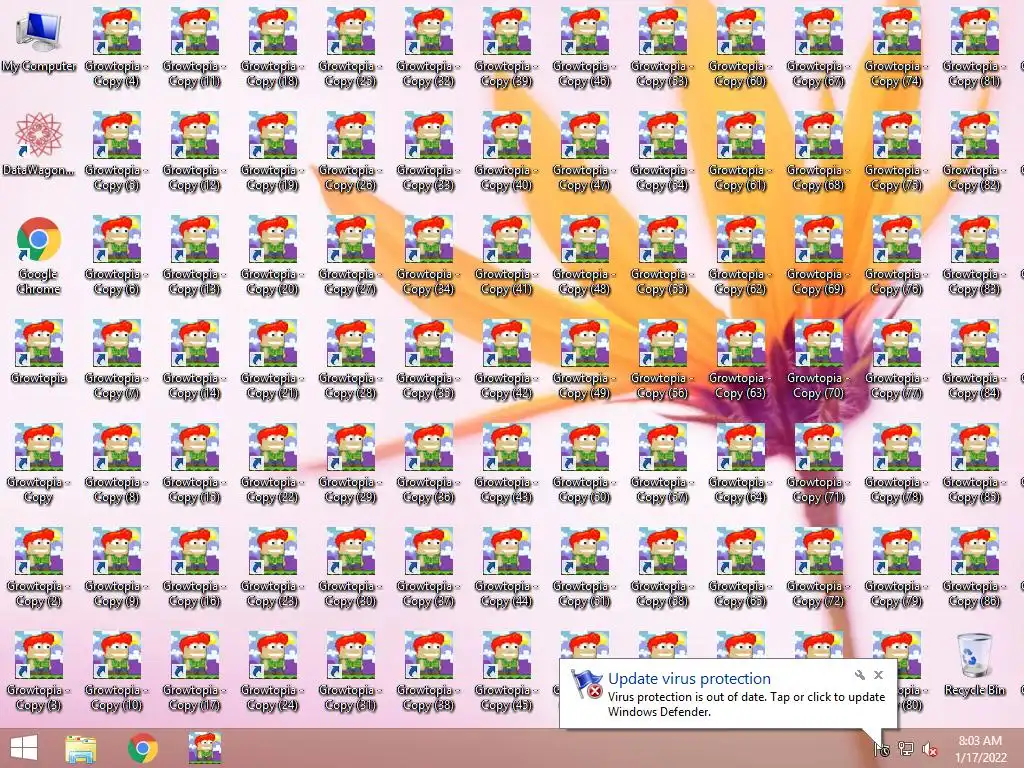
Task: Open the Action Center tray flag
Action: click(881, 748)
